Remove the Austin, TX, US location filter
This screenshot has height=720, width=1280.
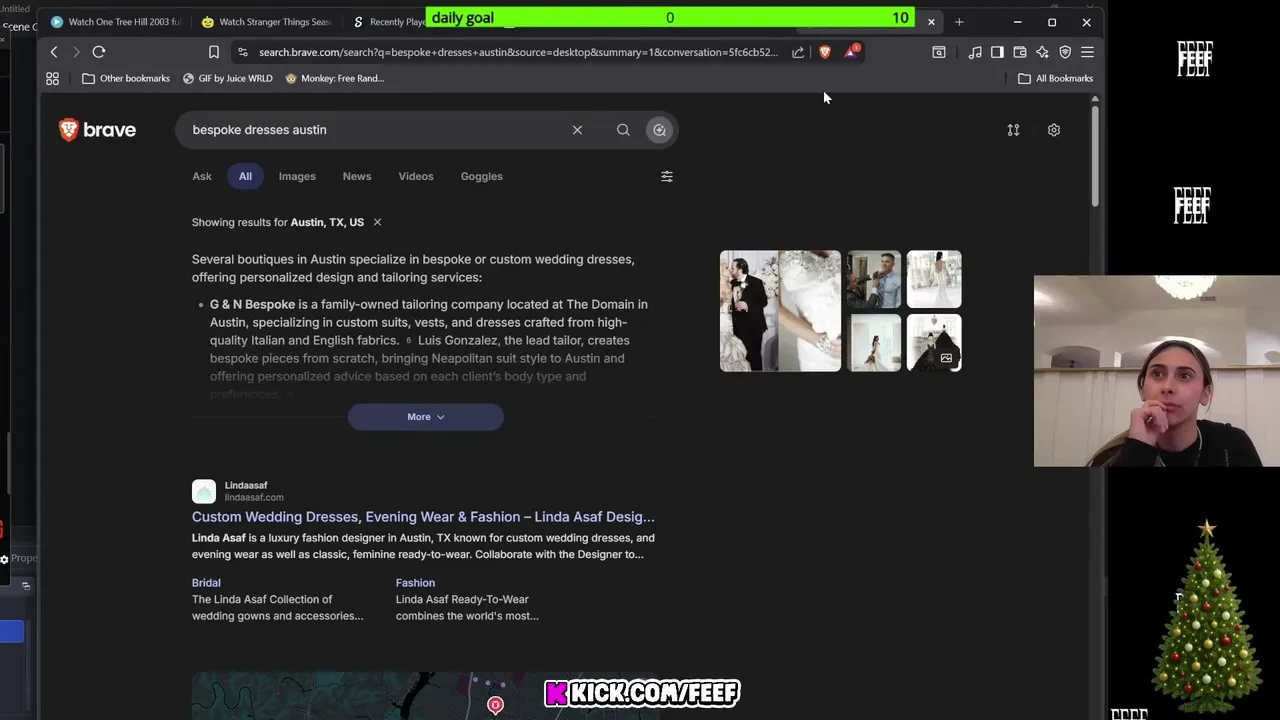pyautogui.click(x=377, y=222)
